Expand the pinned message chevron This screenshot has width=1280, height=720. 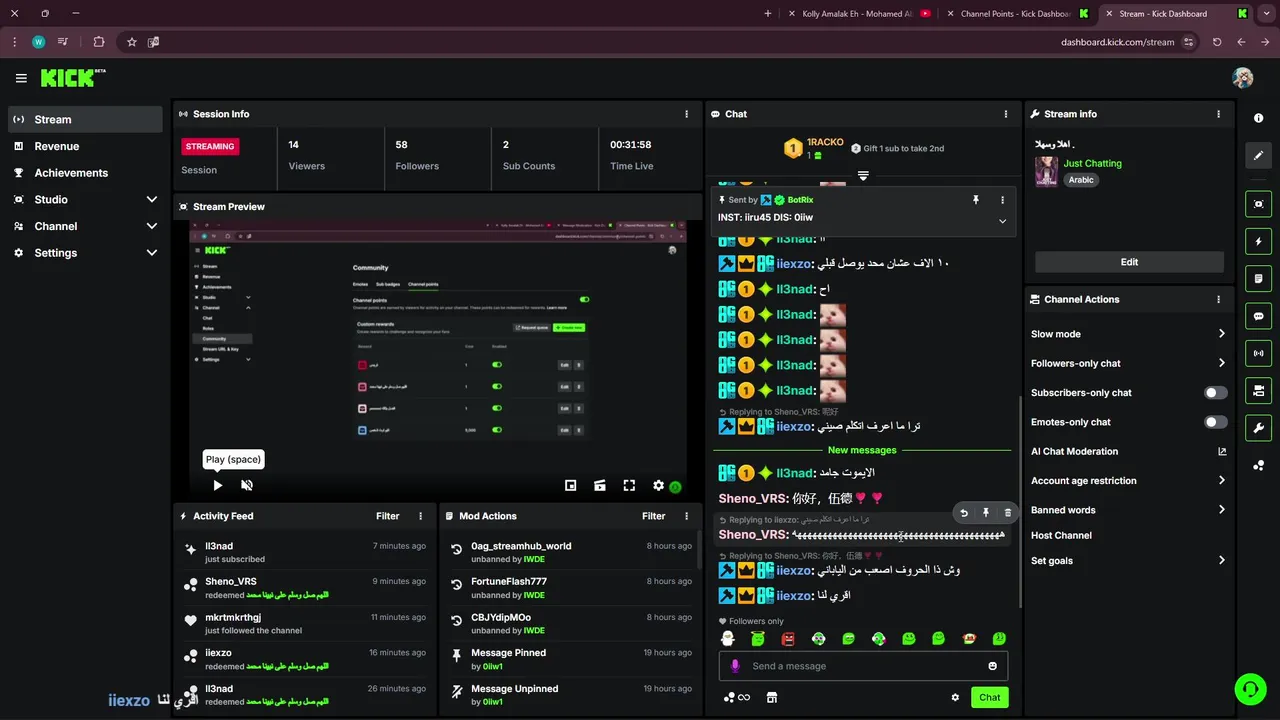click(1002, 221)
